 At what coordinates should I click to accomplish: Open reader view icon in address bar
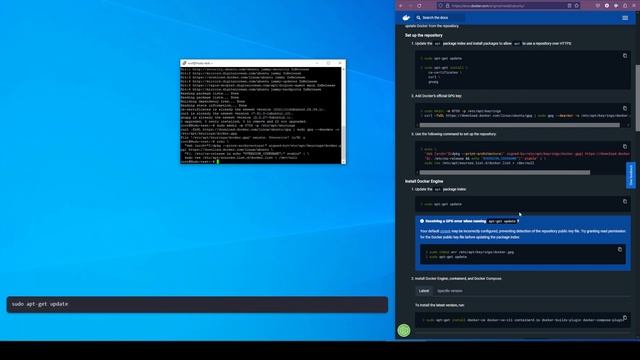[569, 6]
